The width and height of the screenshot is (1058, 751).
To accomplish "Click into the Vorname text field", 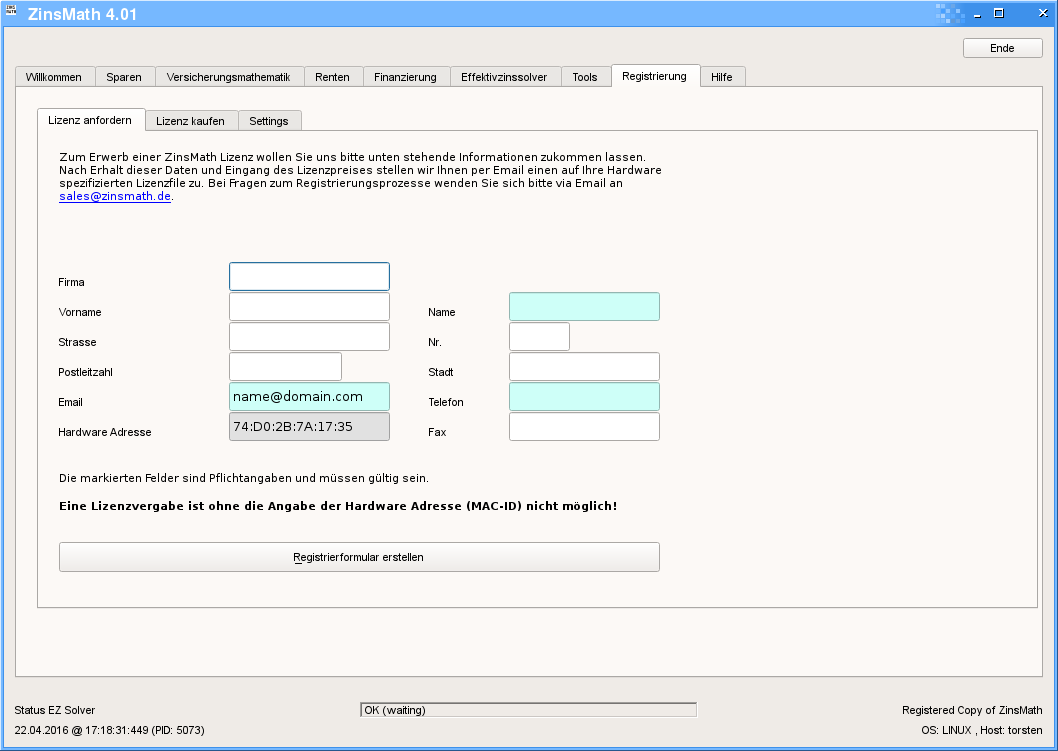I will (x=309, y=307).
